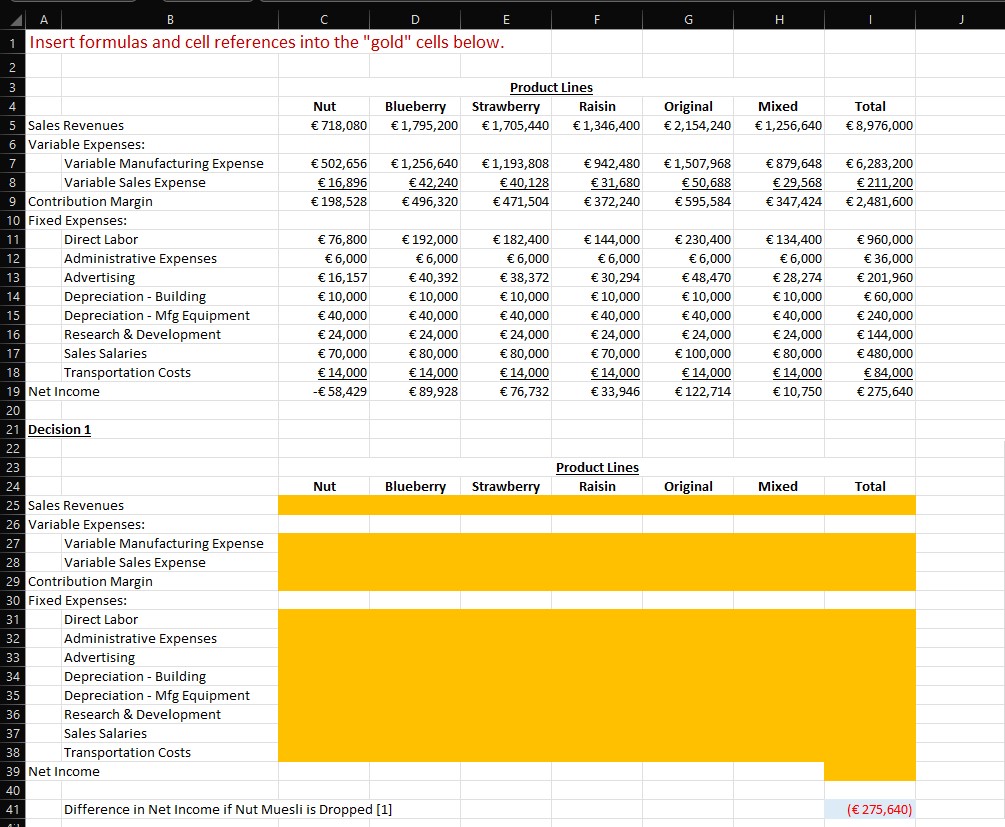Click the Decision 1 heading cell
The image size is (1005, 827).
[59, 430]
